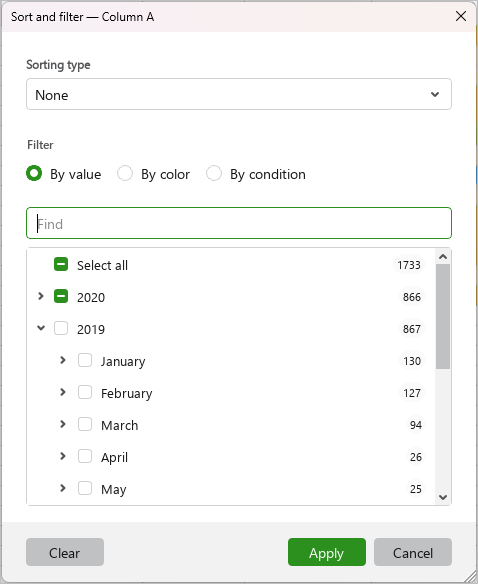Viewport: 478px width, 584px height.
Task: Click the Sorting type label
Action: point(58,65)
